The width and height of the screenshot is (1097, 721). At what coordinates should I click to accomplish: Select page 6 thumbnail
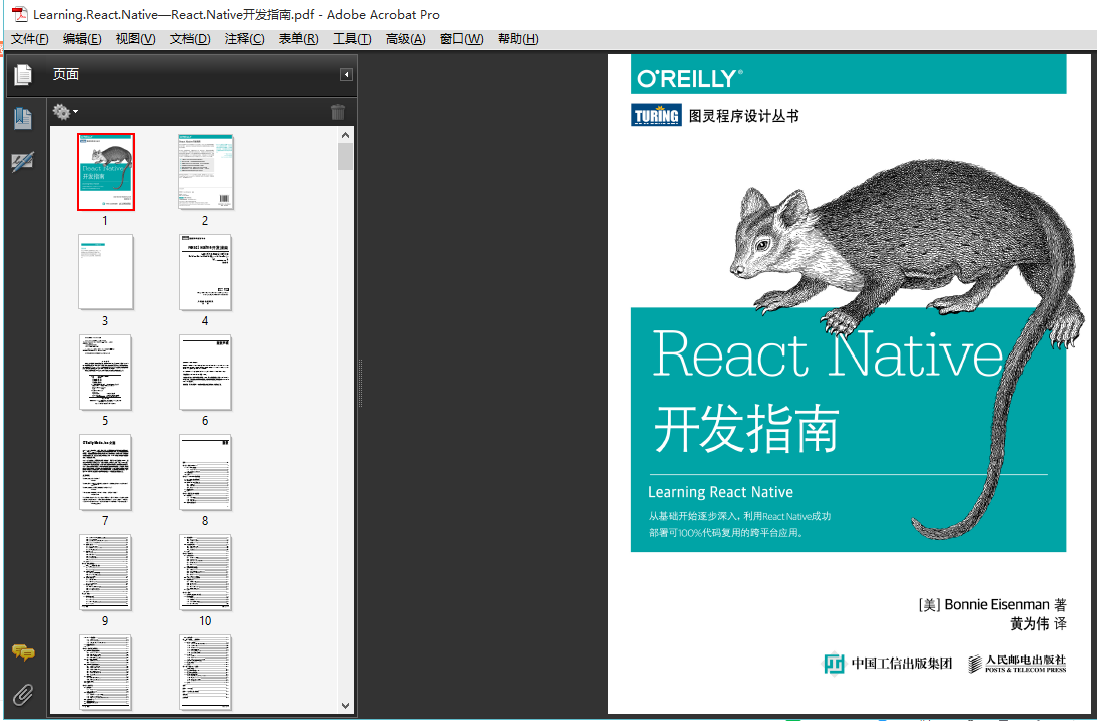(x=205, y=372)
